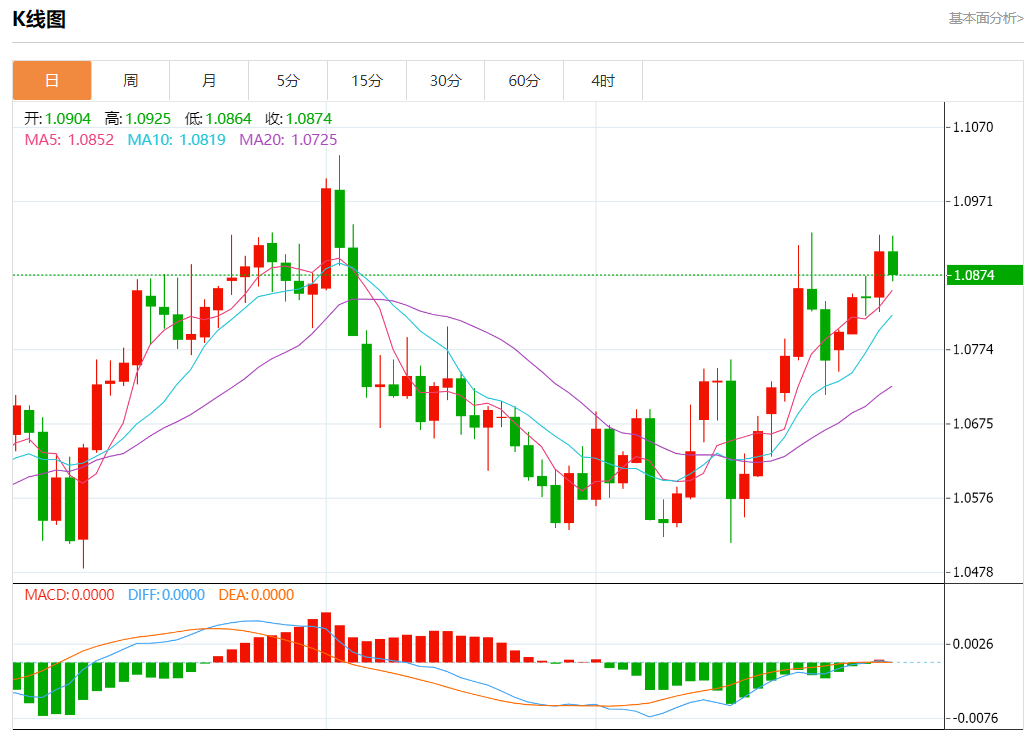Click the green 1.0874 current price tag

click(984, 275)
